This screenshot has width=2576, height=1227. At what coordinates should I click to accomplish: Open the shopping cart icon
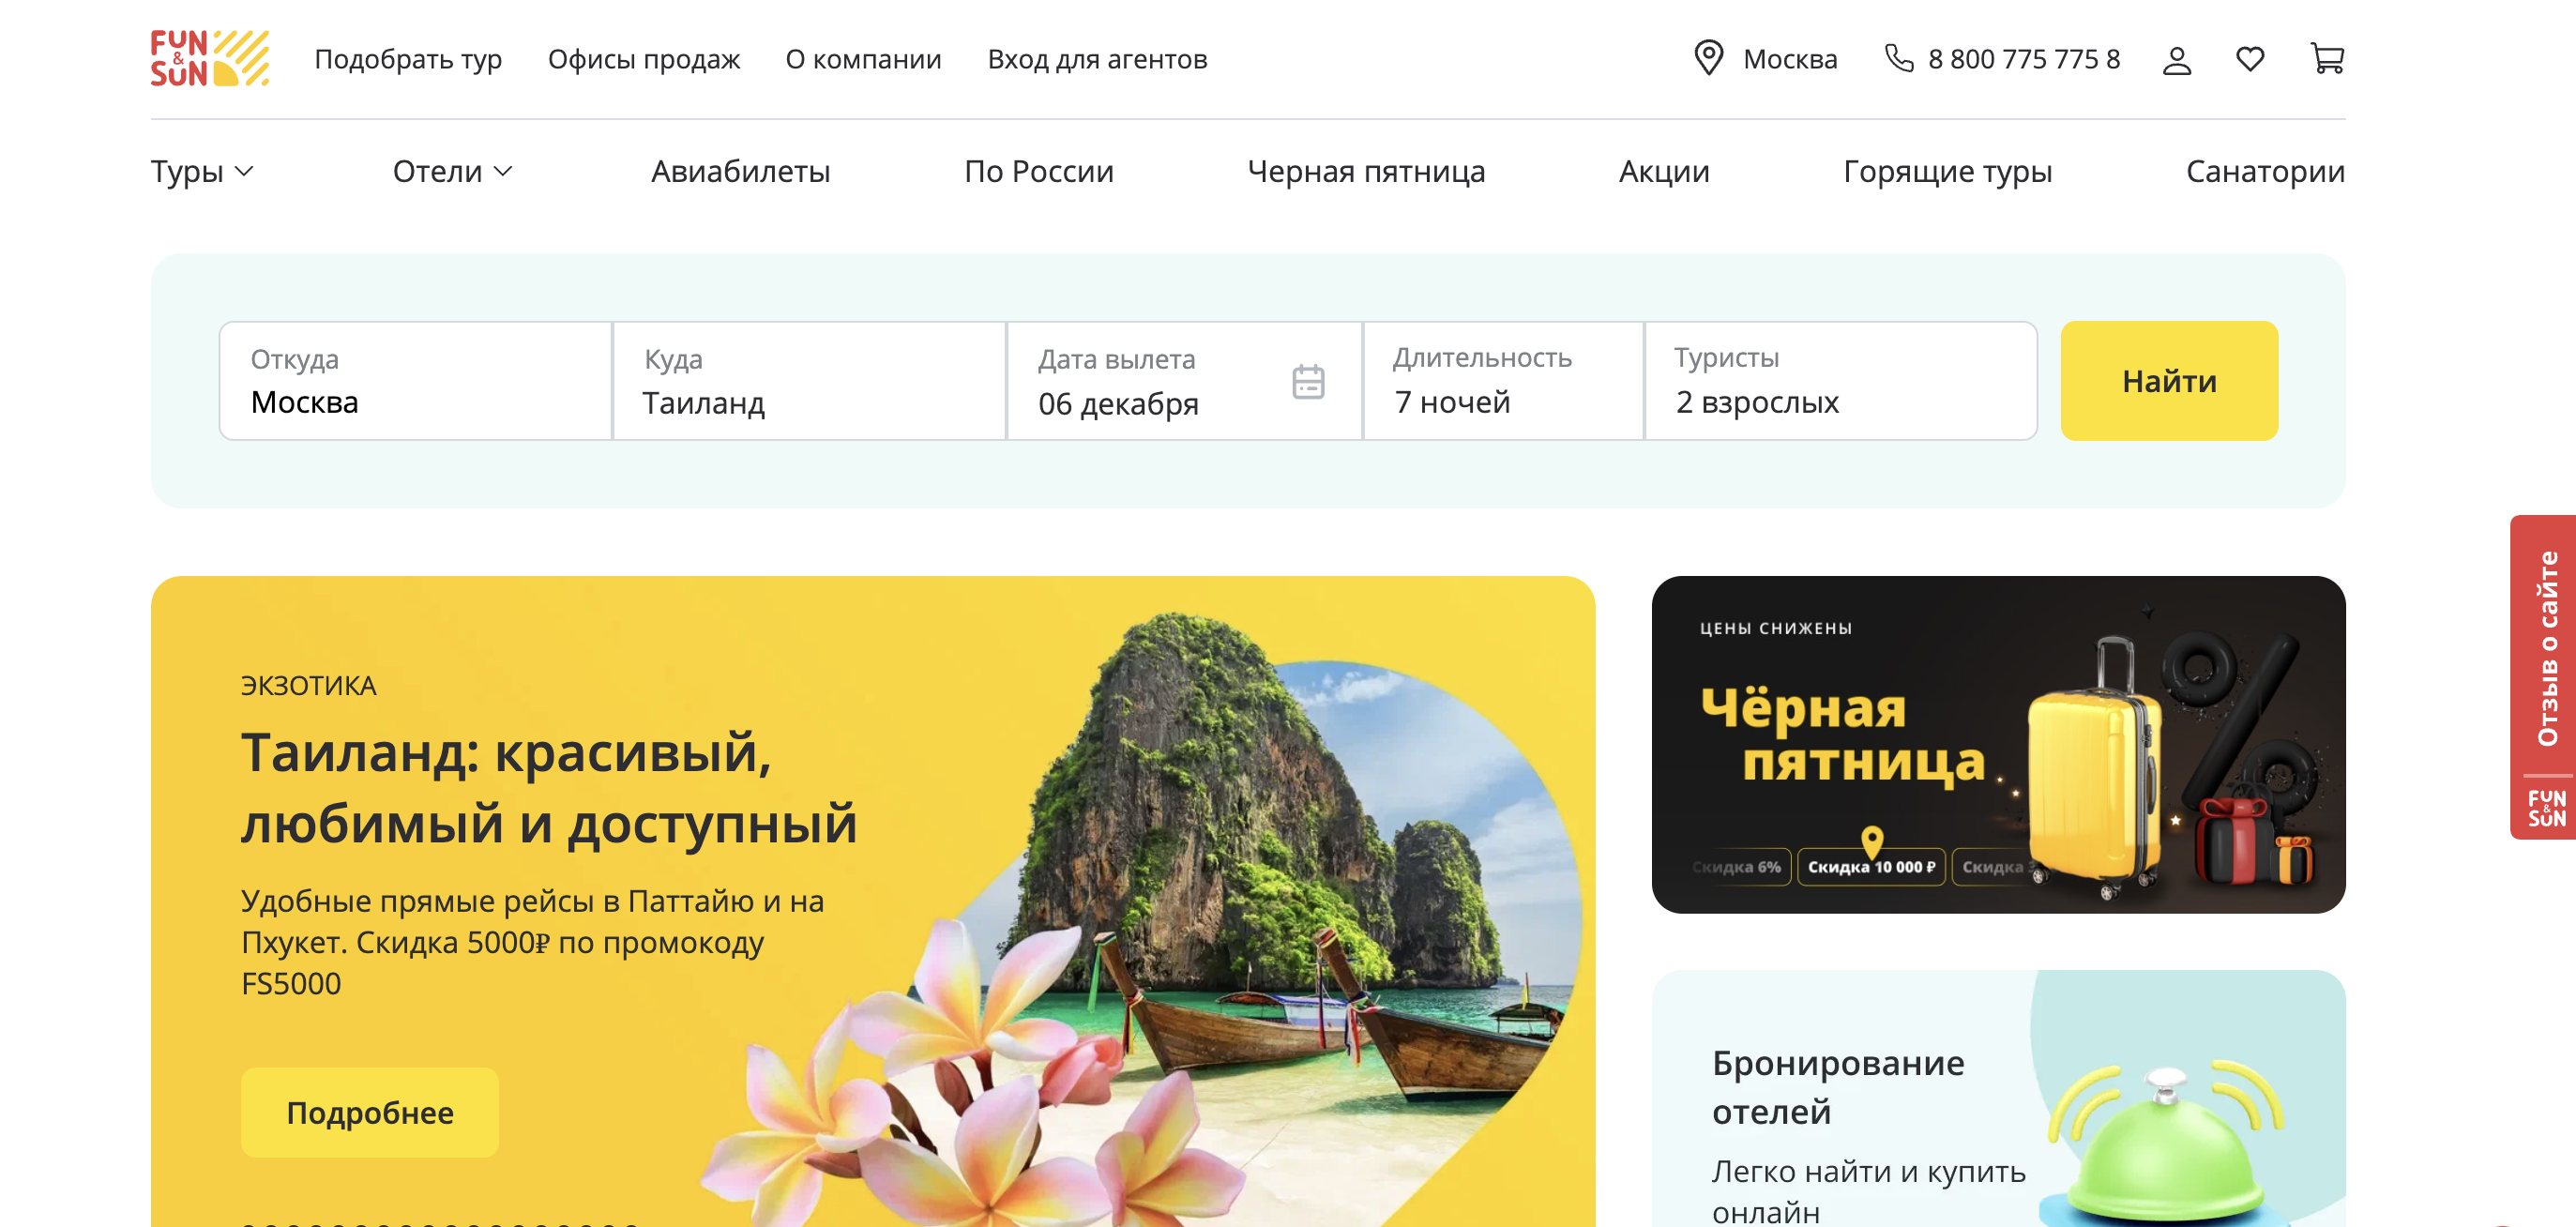pyautogui.click(x=2328, y=58)
